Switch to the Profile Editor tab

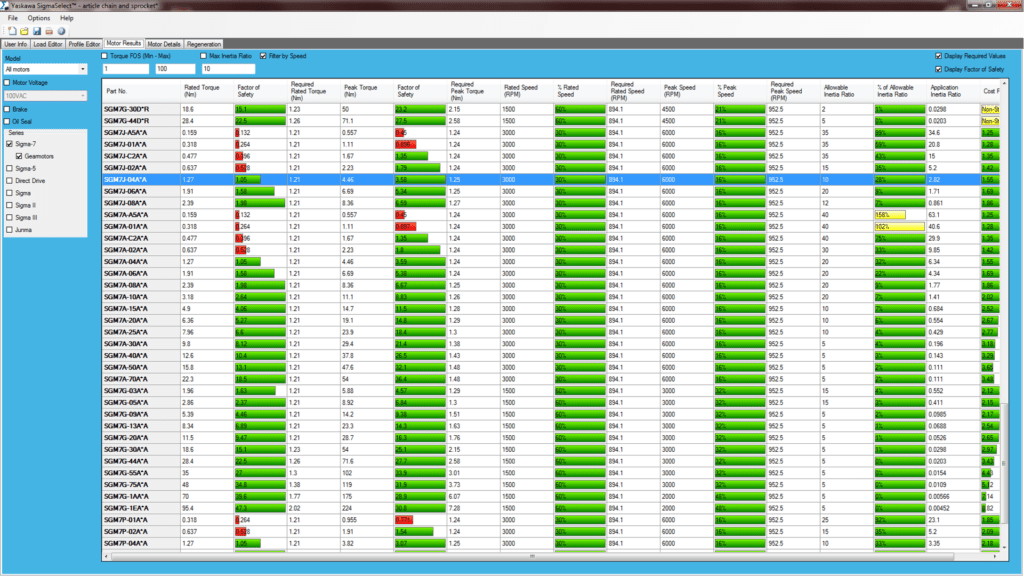(84, 44)
